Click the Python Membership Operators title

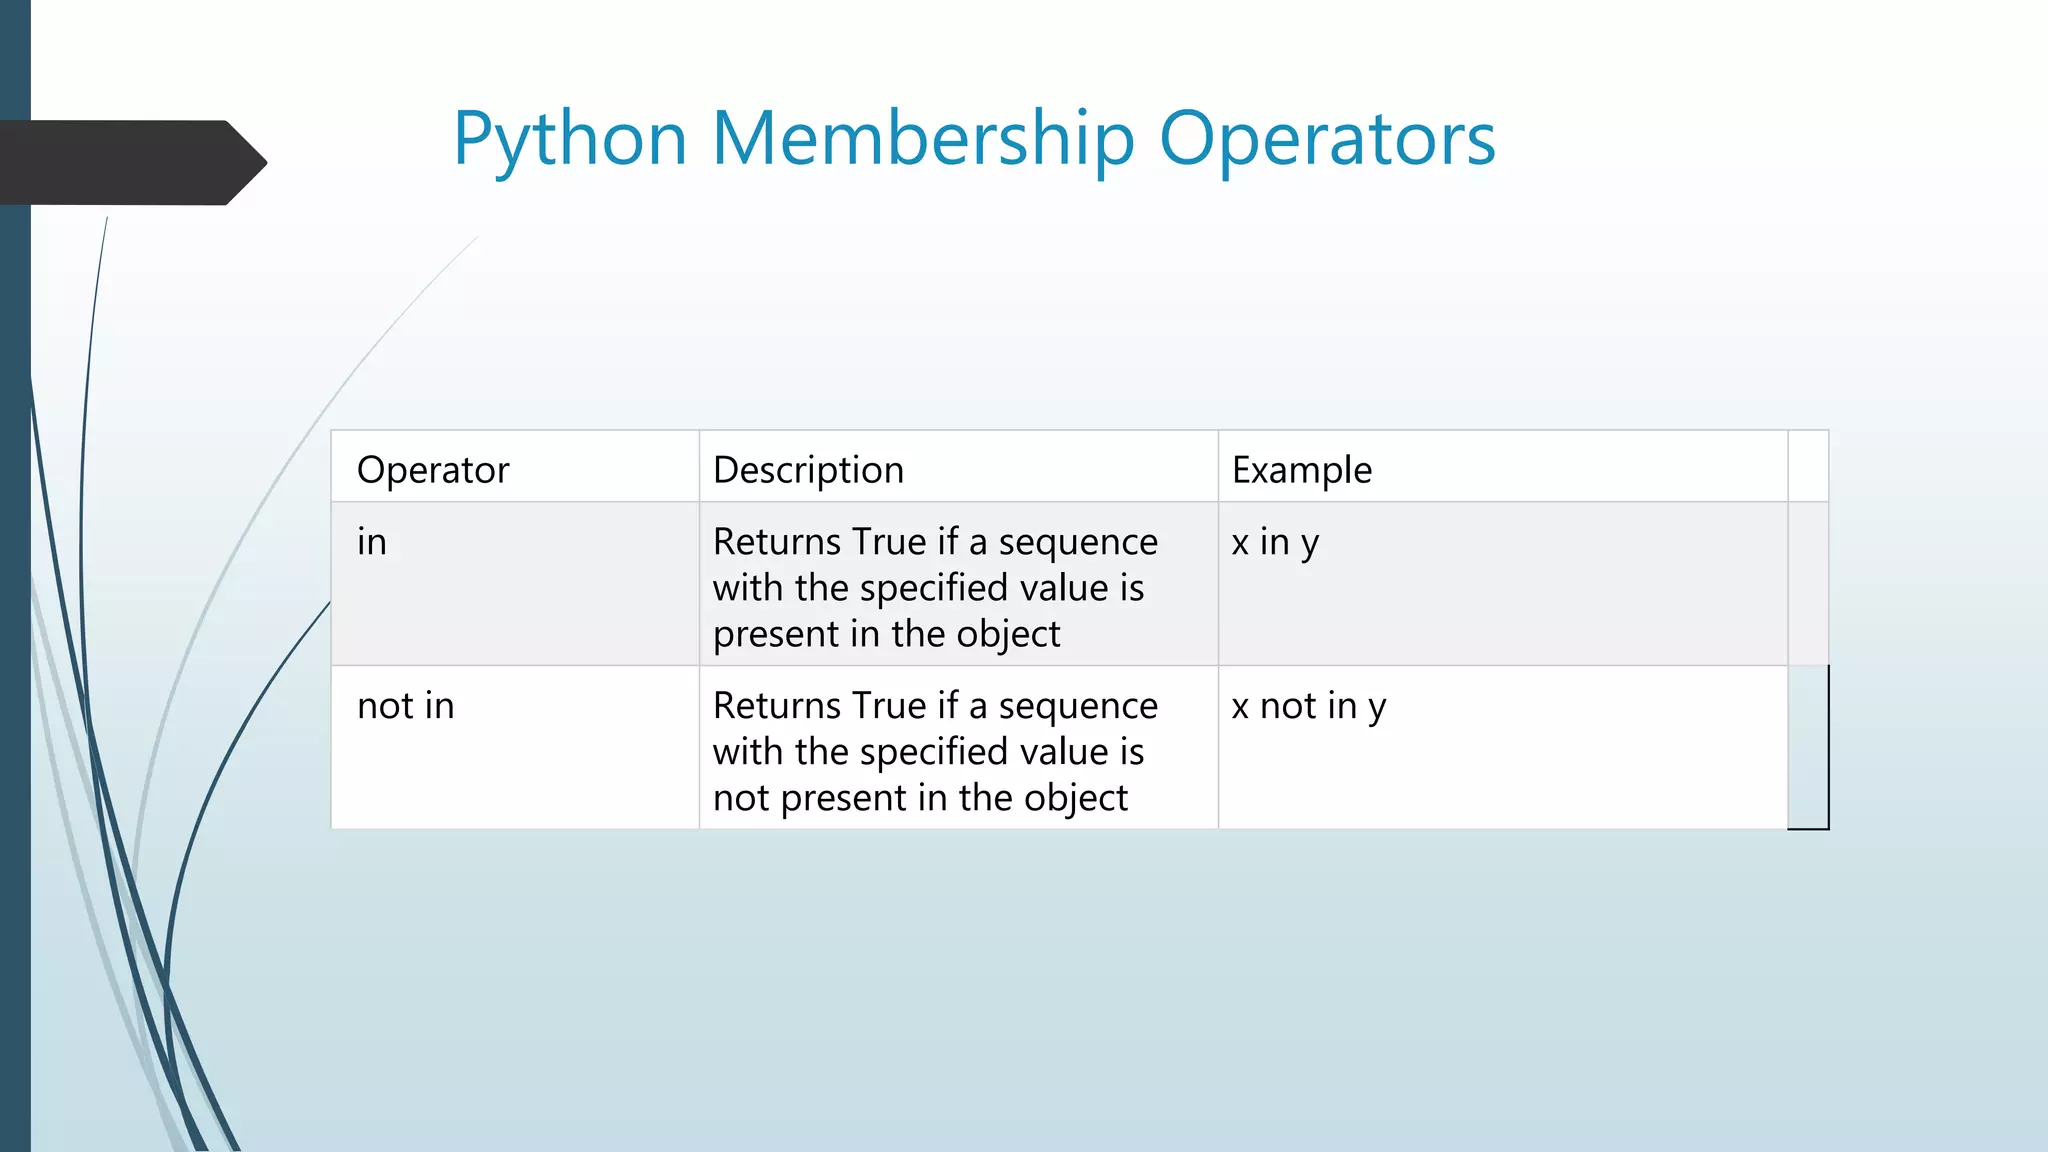tap(974, 138)
